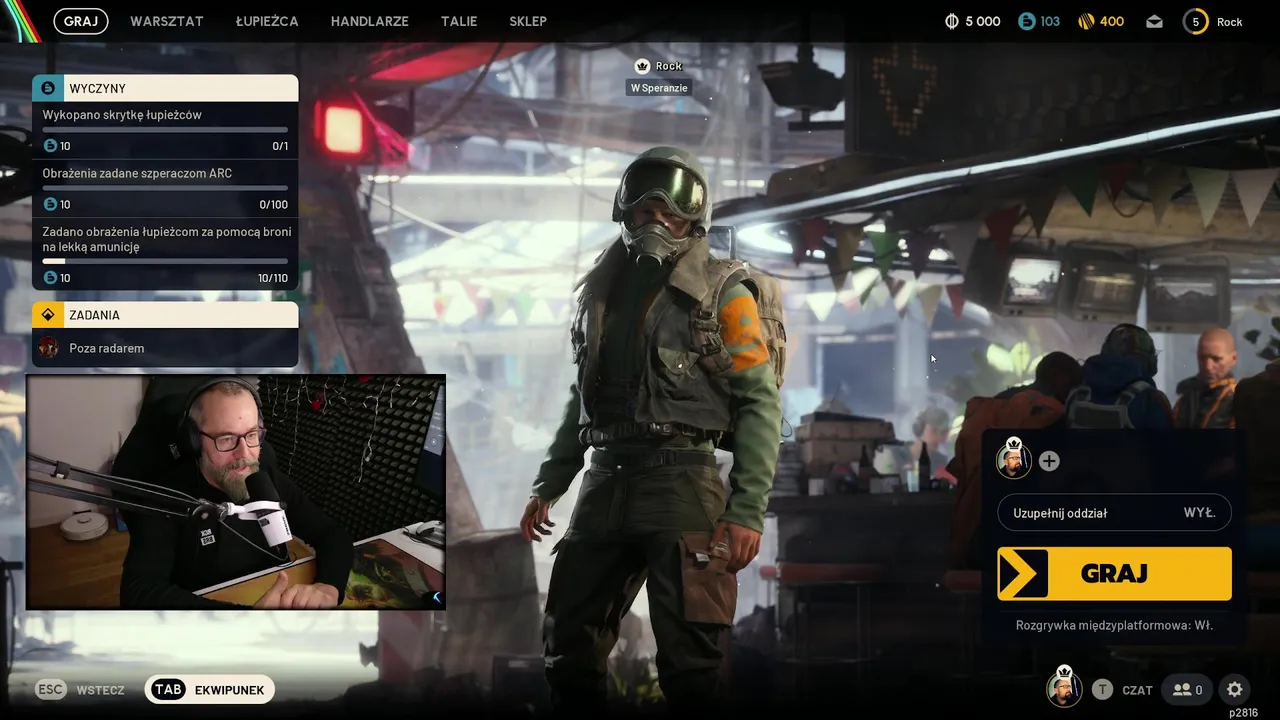Open the friends list showing 0

coord(1187,689)
